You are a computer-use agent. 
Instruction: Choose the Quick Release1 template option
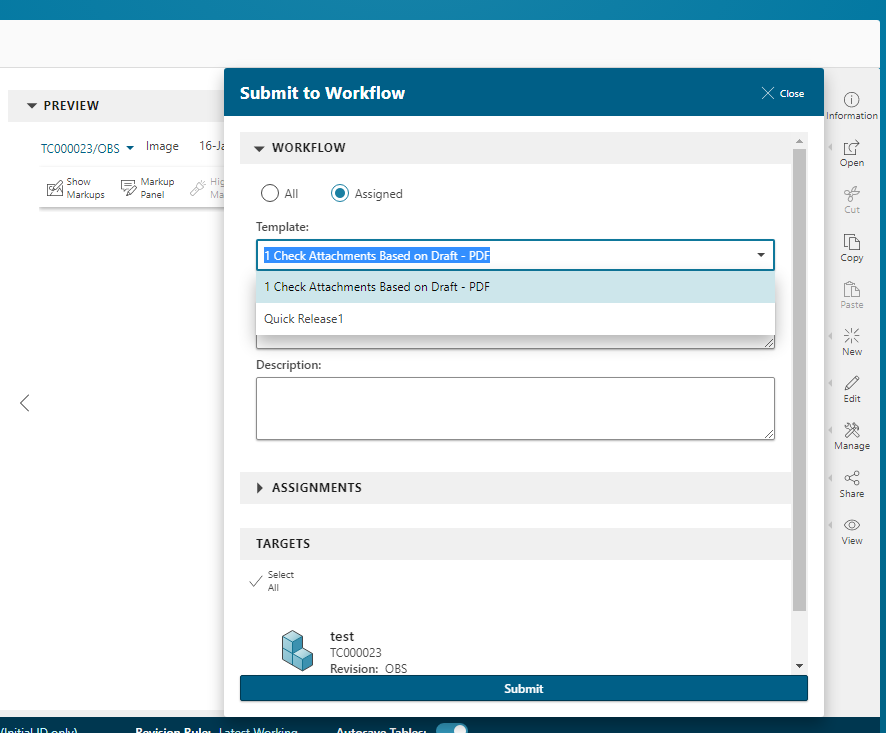tap(303, 318)
